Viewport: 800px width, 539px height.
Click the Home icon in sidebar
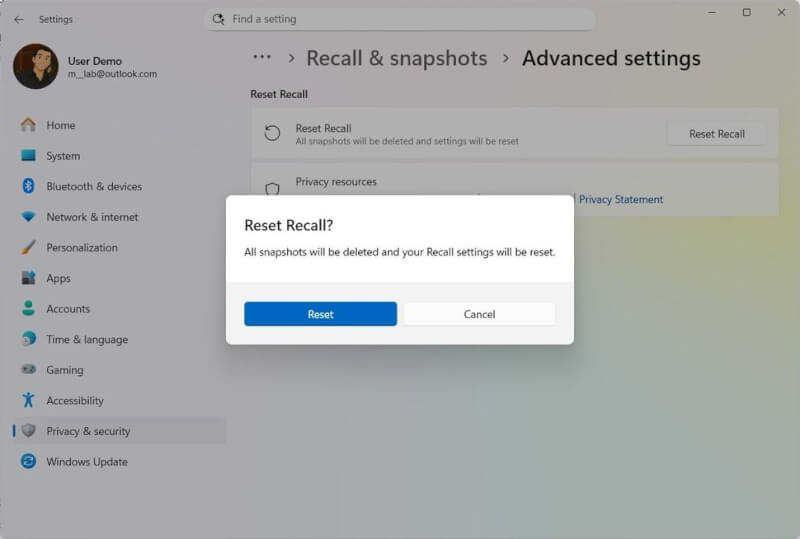click(28, 125)
